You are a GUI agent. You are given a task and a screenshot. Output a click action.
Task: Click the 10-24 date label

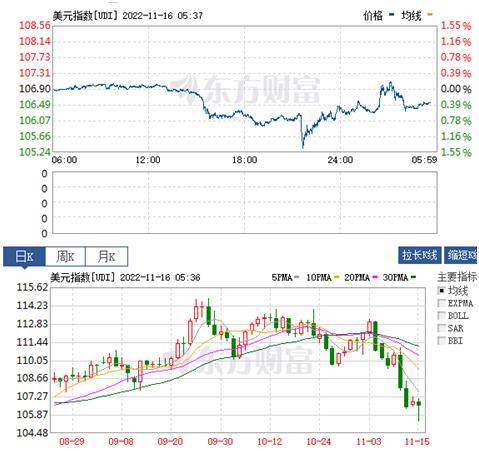(x=318, y=442)
